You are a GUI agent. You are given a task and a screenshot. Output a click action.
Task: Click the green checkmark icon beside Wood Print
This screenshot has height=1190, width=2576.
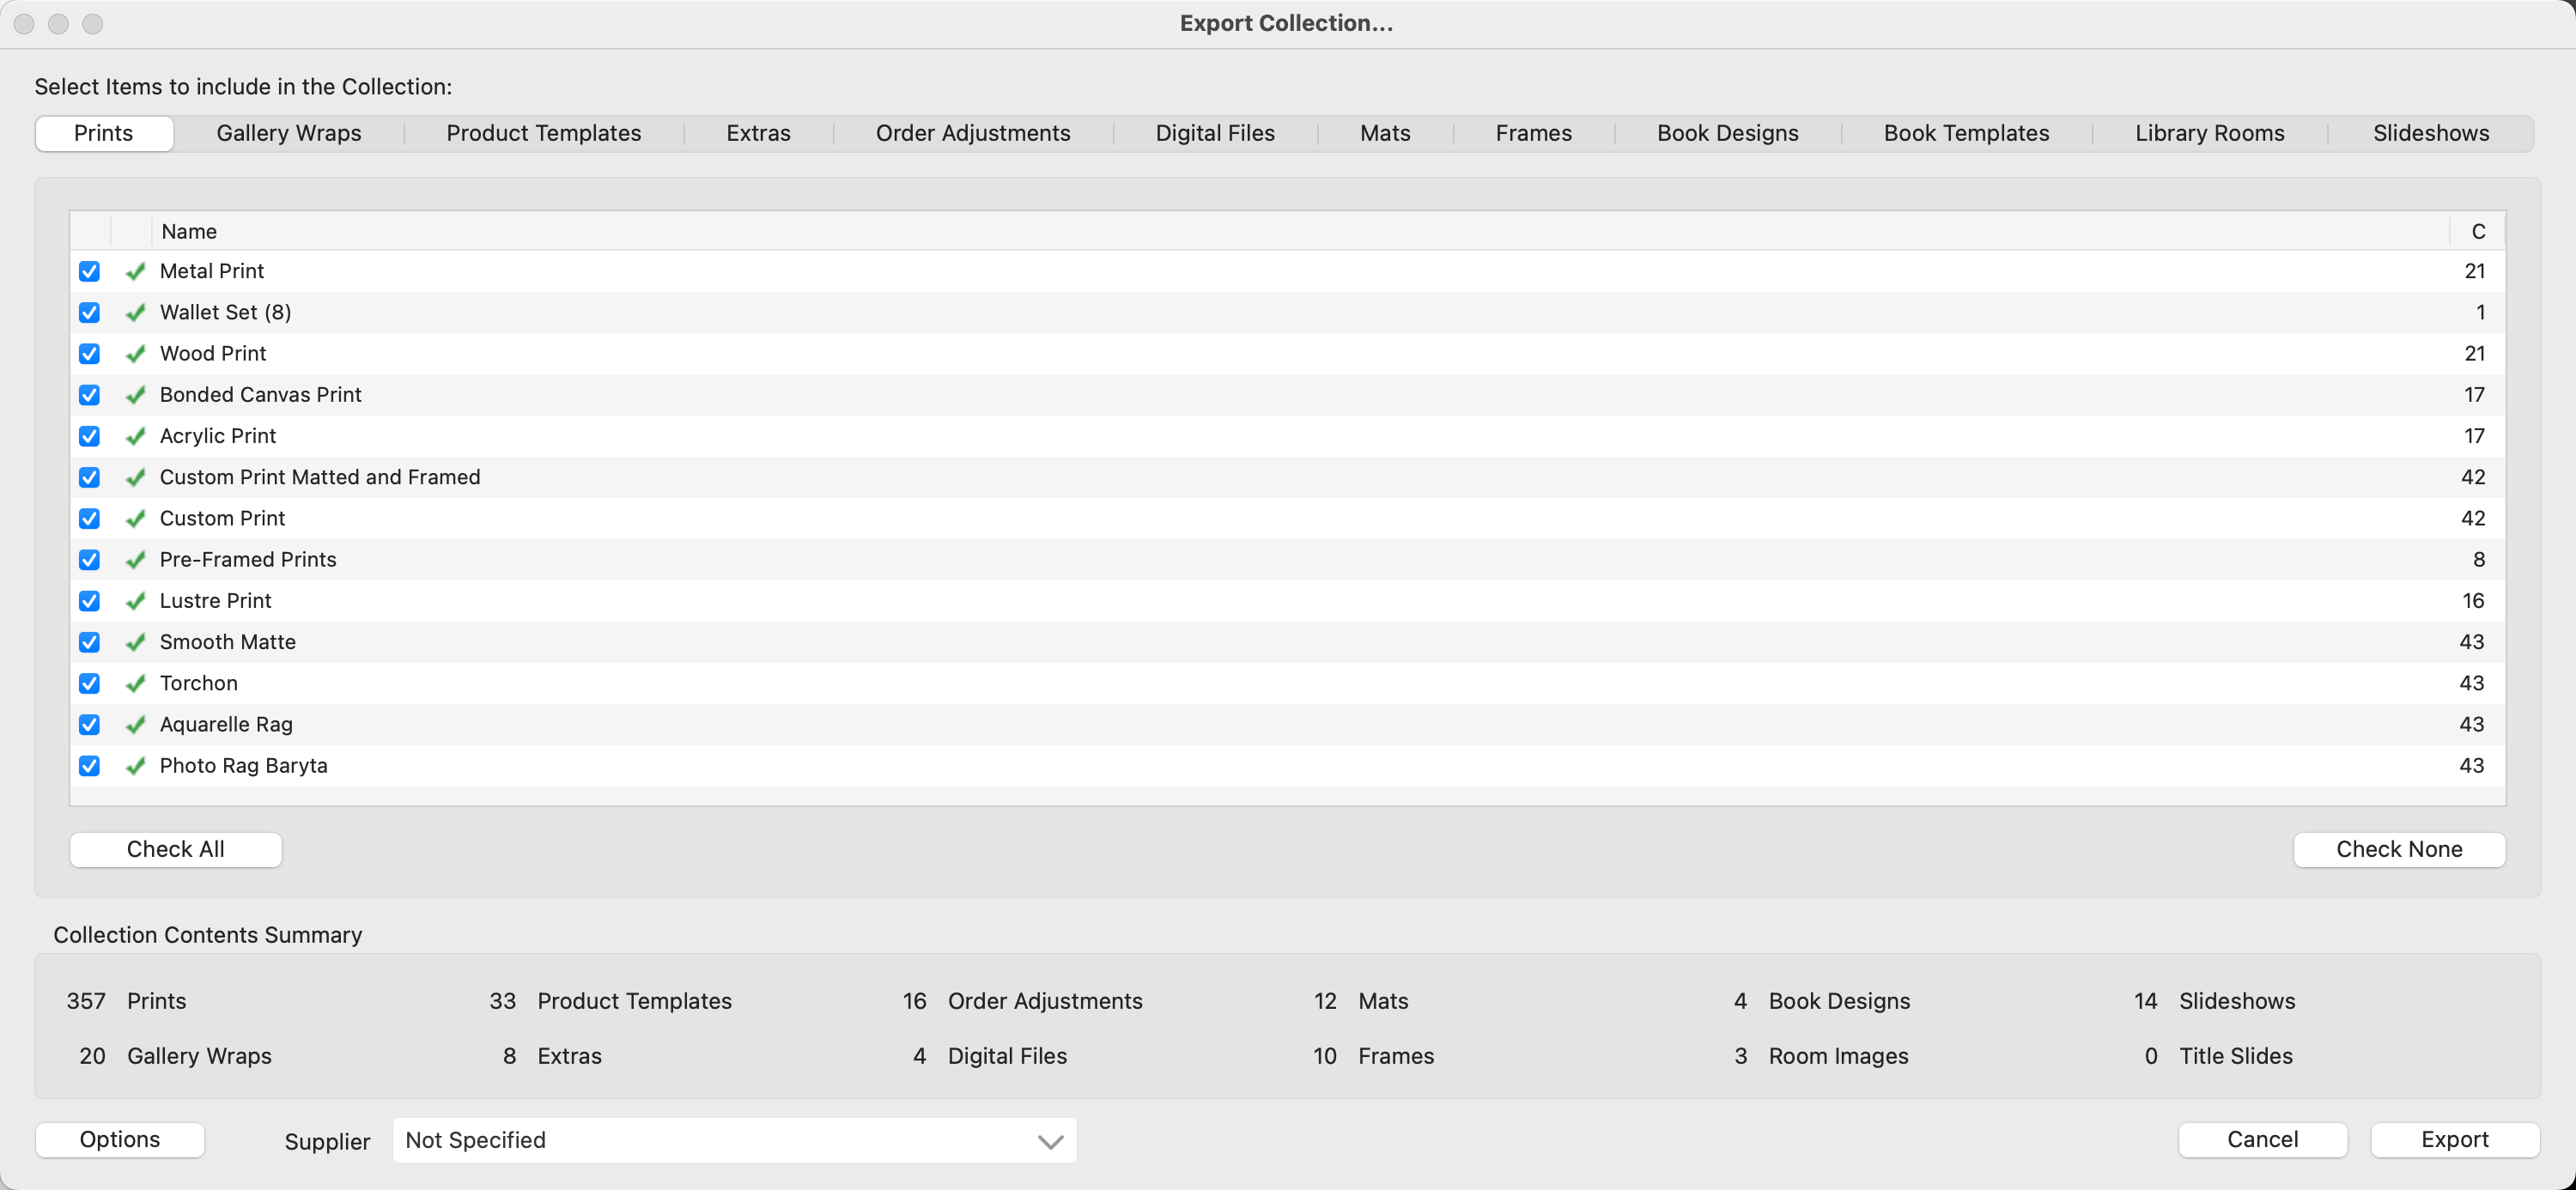pos(136,354)
